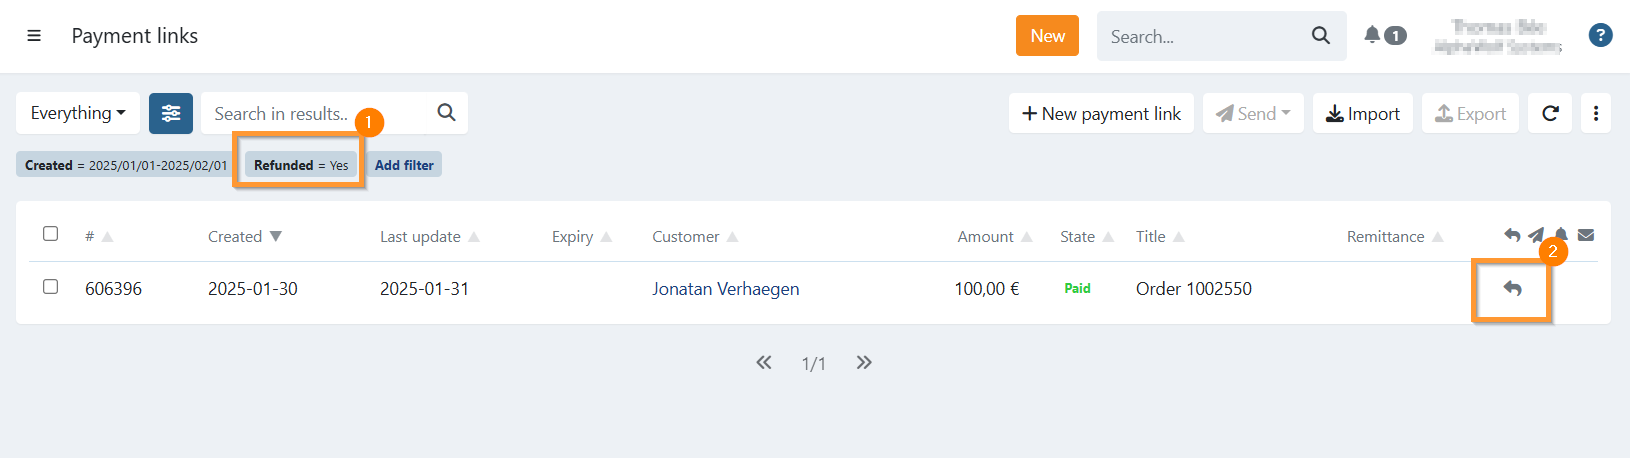Screen dimensions: 1630x458
Task: Click the notification bell icon
Action: [x=1372, y=35]
